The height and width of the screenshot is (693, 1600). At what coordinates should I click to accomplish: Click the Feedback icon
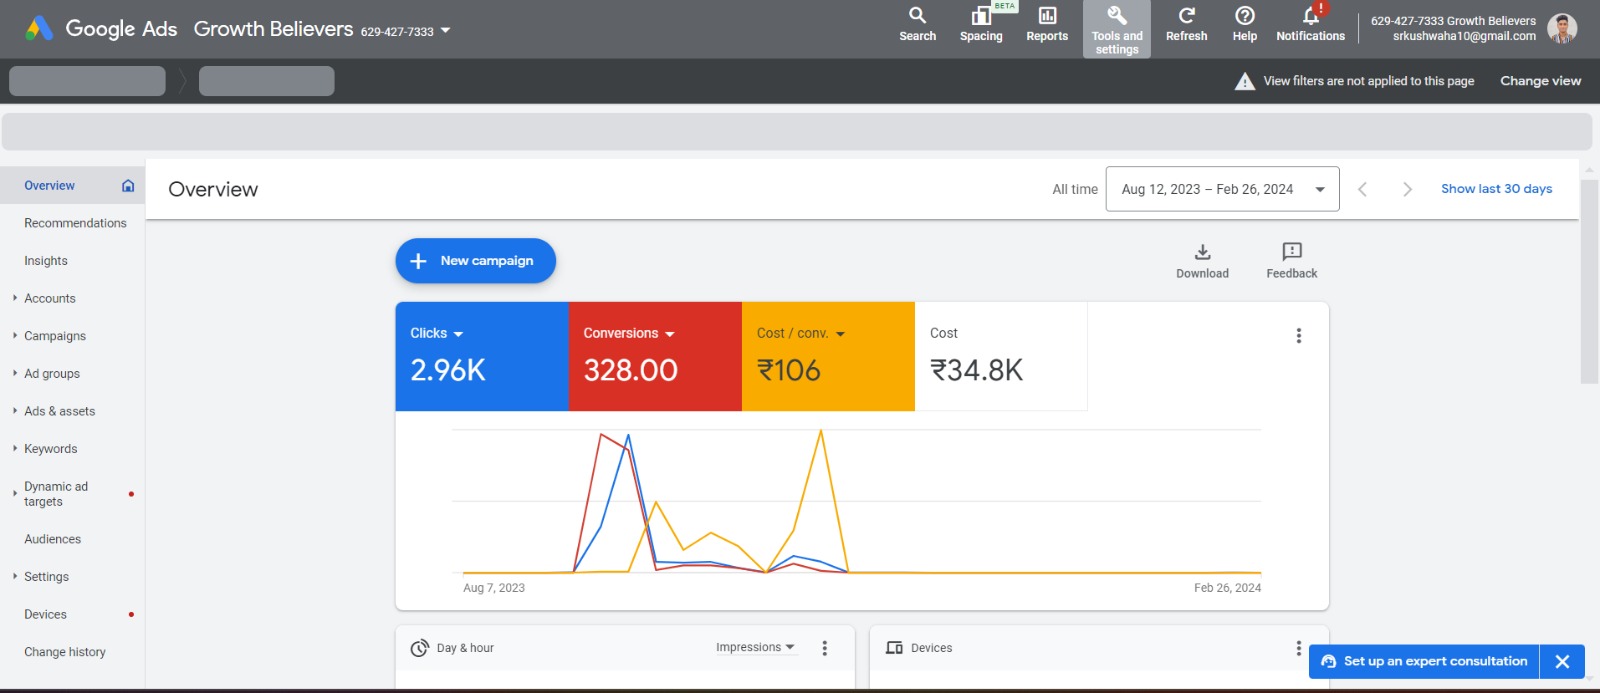1291,260
